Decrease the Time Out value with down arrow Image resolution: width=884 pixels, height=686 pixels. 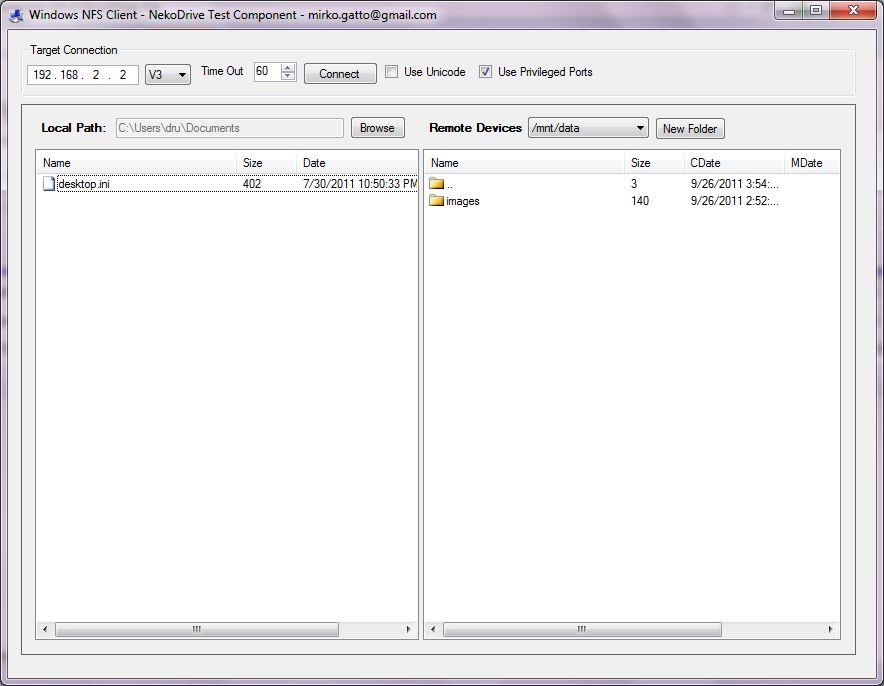[288, 76]
